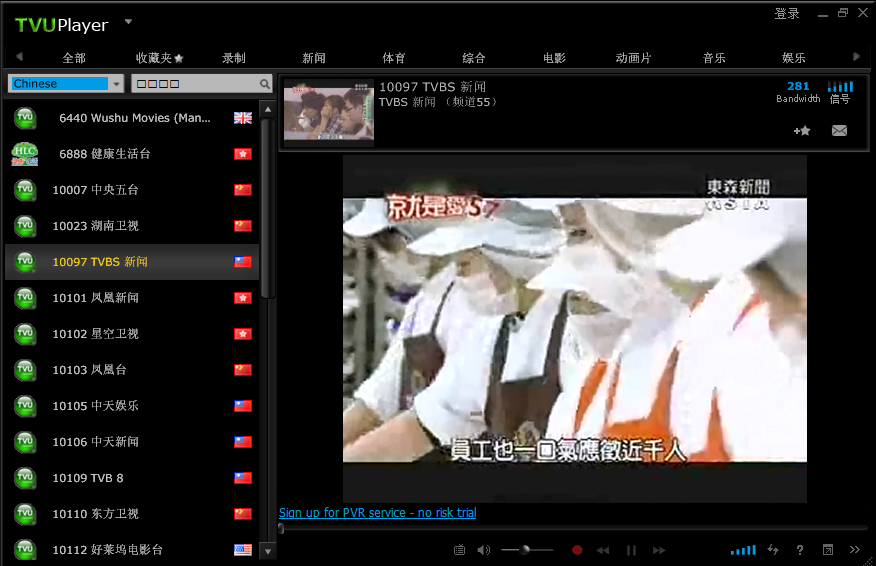Select channel 10112 好莱坞电影台

pos(132,550)
